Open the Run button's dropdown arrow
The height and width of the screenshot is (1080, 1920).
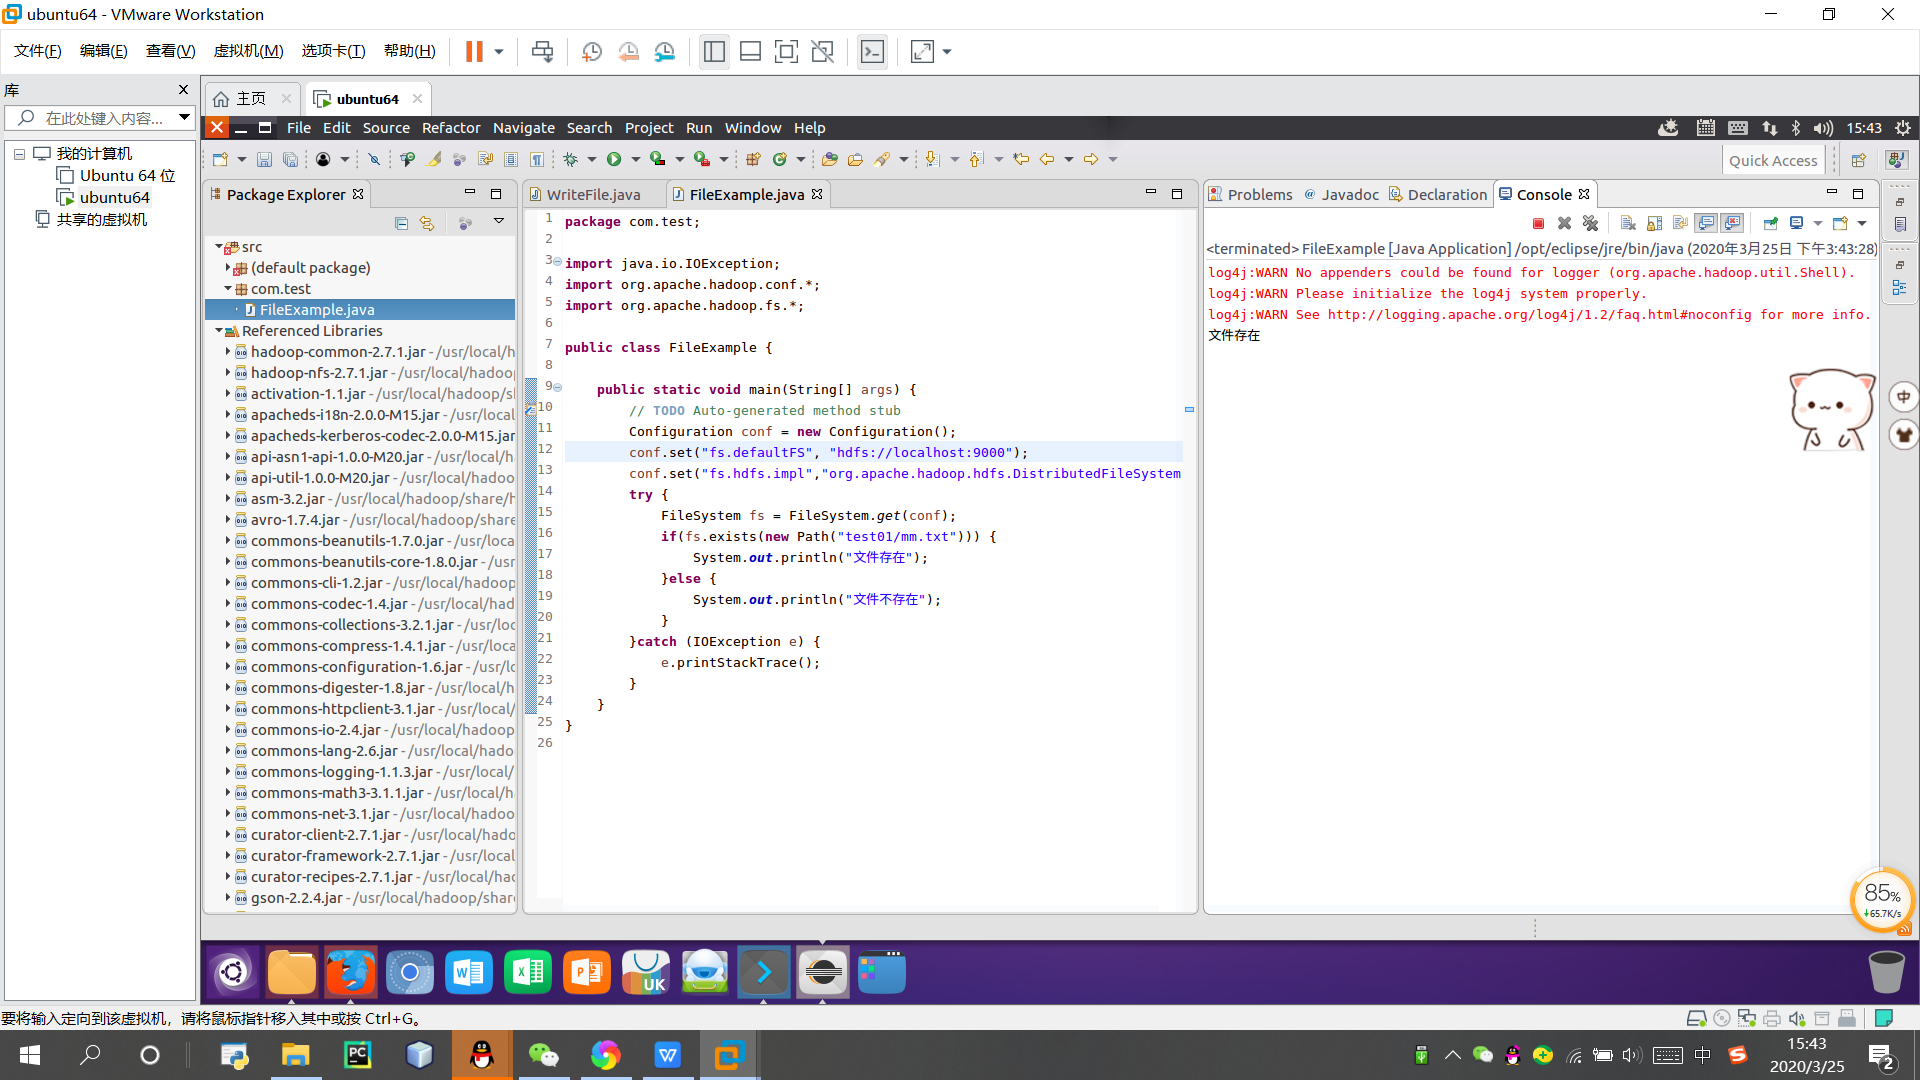pos(636,159)
